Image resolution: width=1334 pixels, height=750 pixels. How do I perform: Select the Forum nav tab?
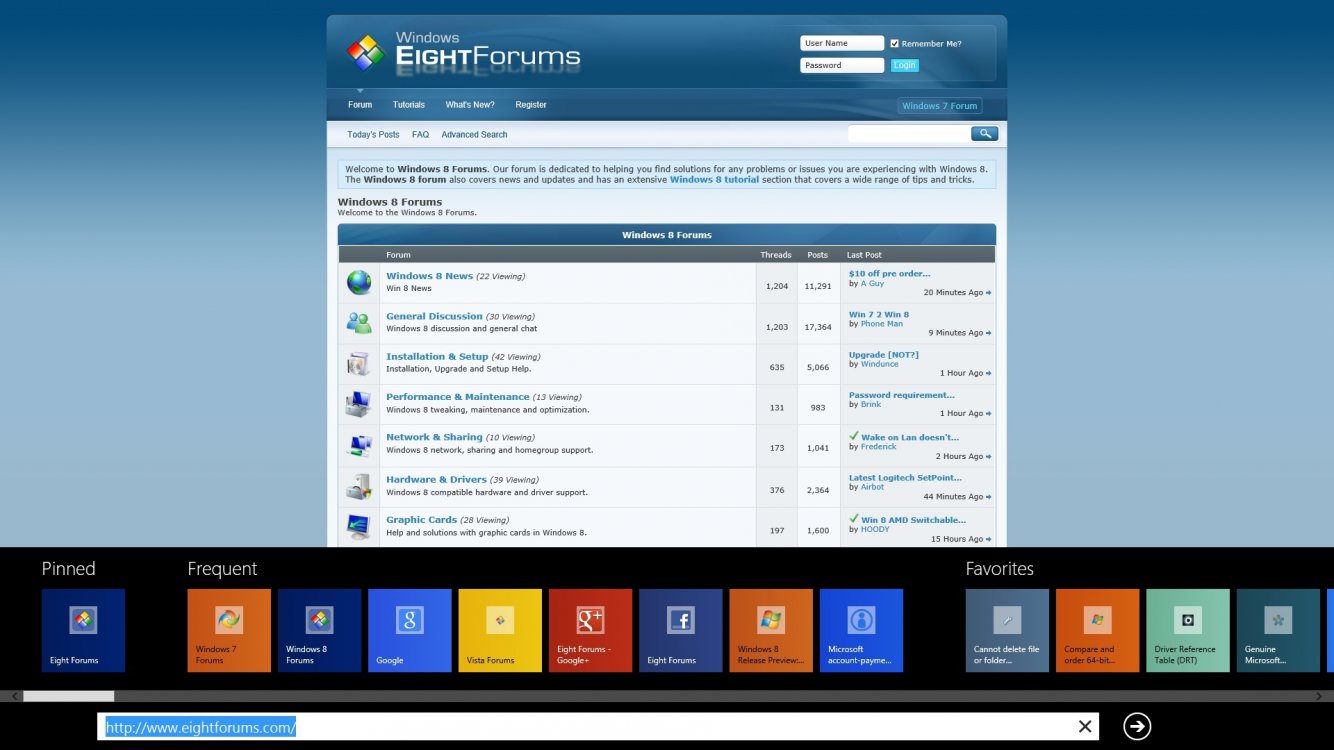pos(360,105)
